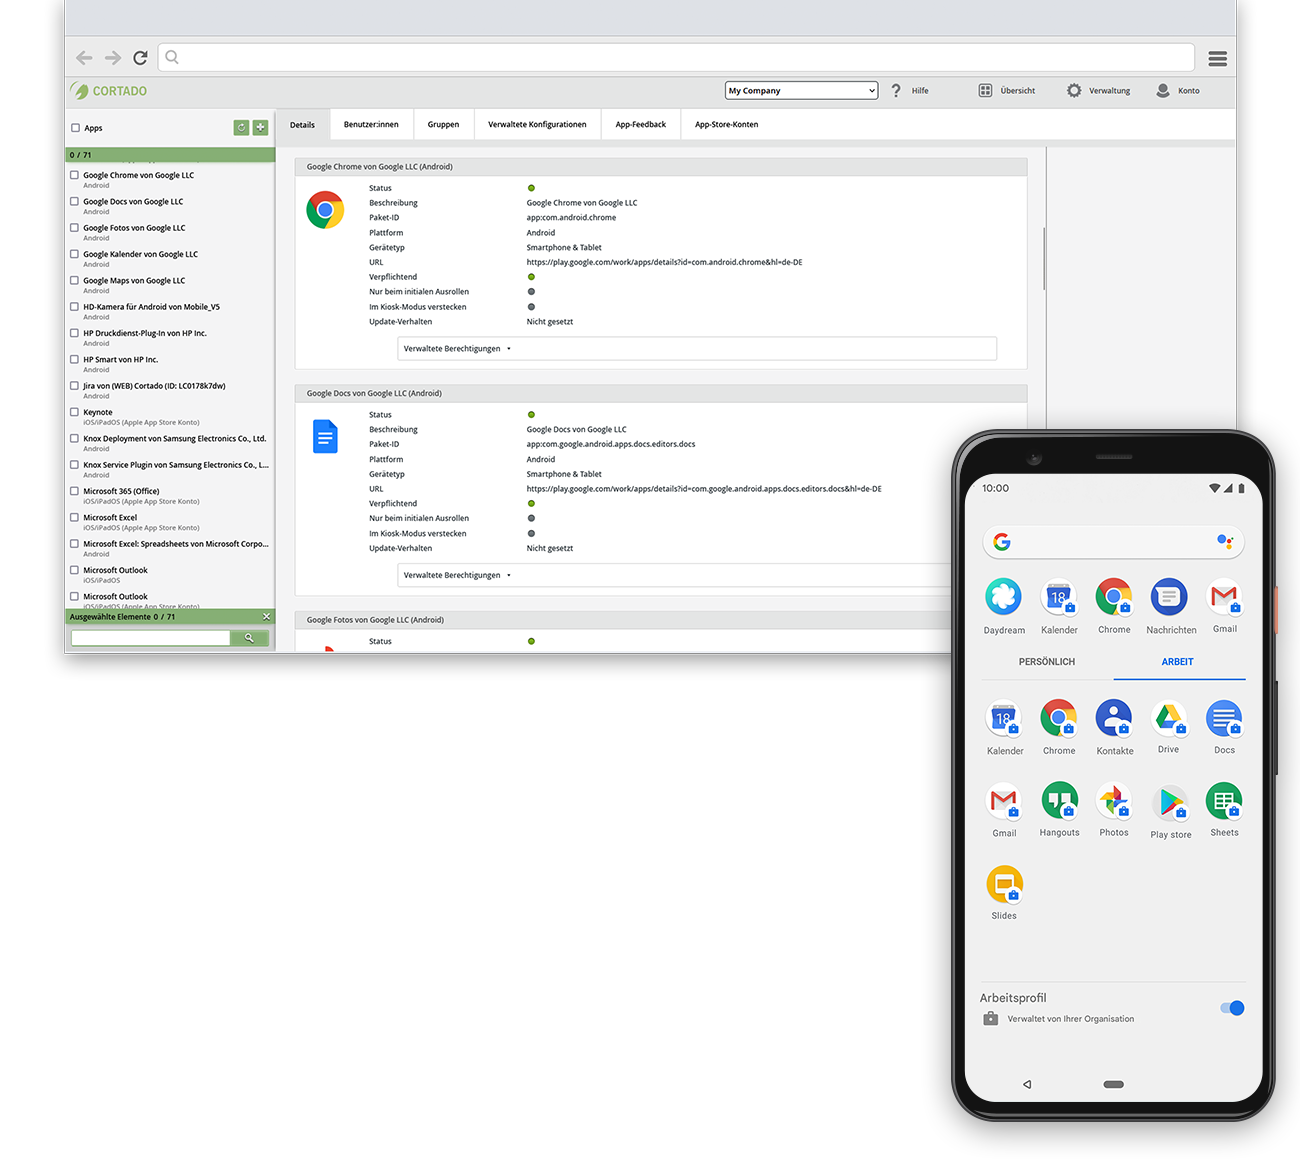Click the Google Docs icon in the details panel
1300x1167 pixels.
coord(325,437)
